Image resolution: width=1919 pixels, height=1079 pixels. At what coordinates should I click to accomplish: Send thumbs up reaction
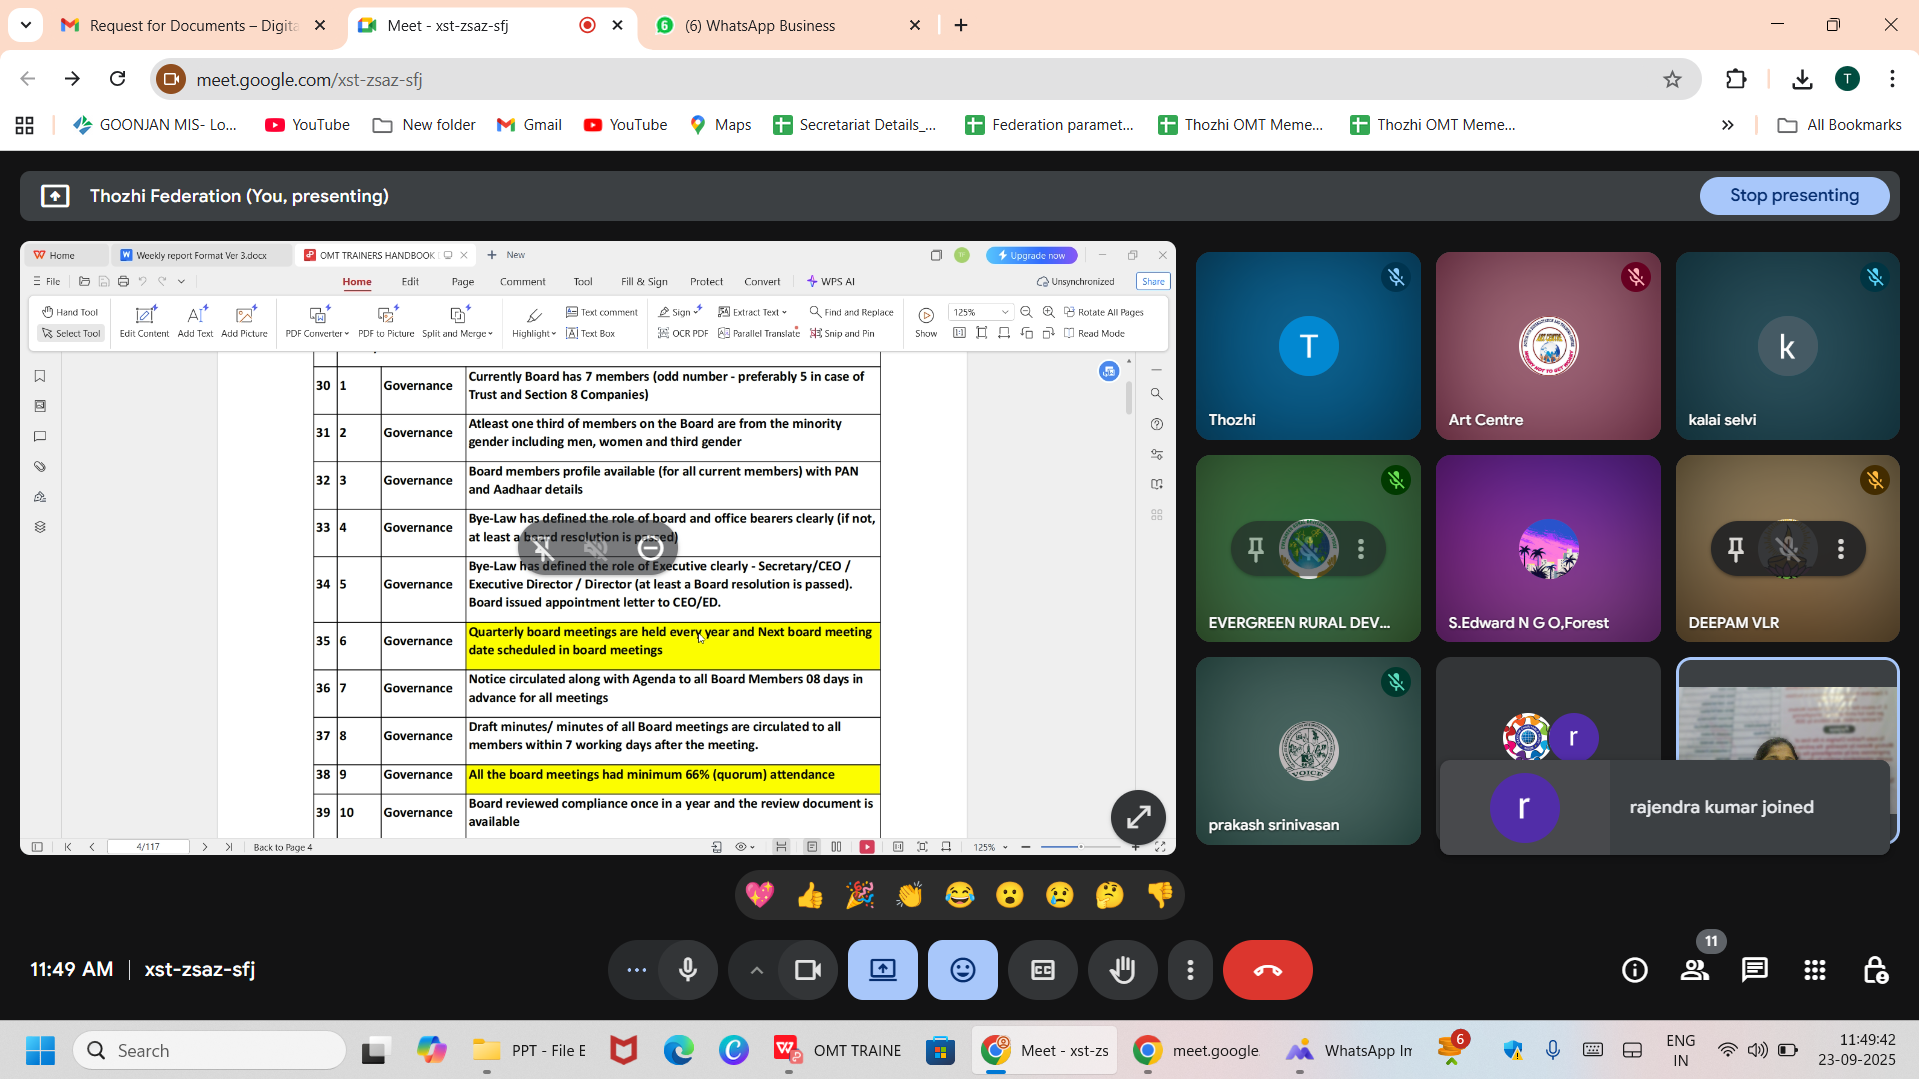pyautogui.click(x=810, y=894)
